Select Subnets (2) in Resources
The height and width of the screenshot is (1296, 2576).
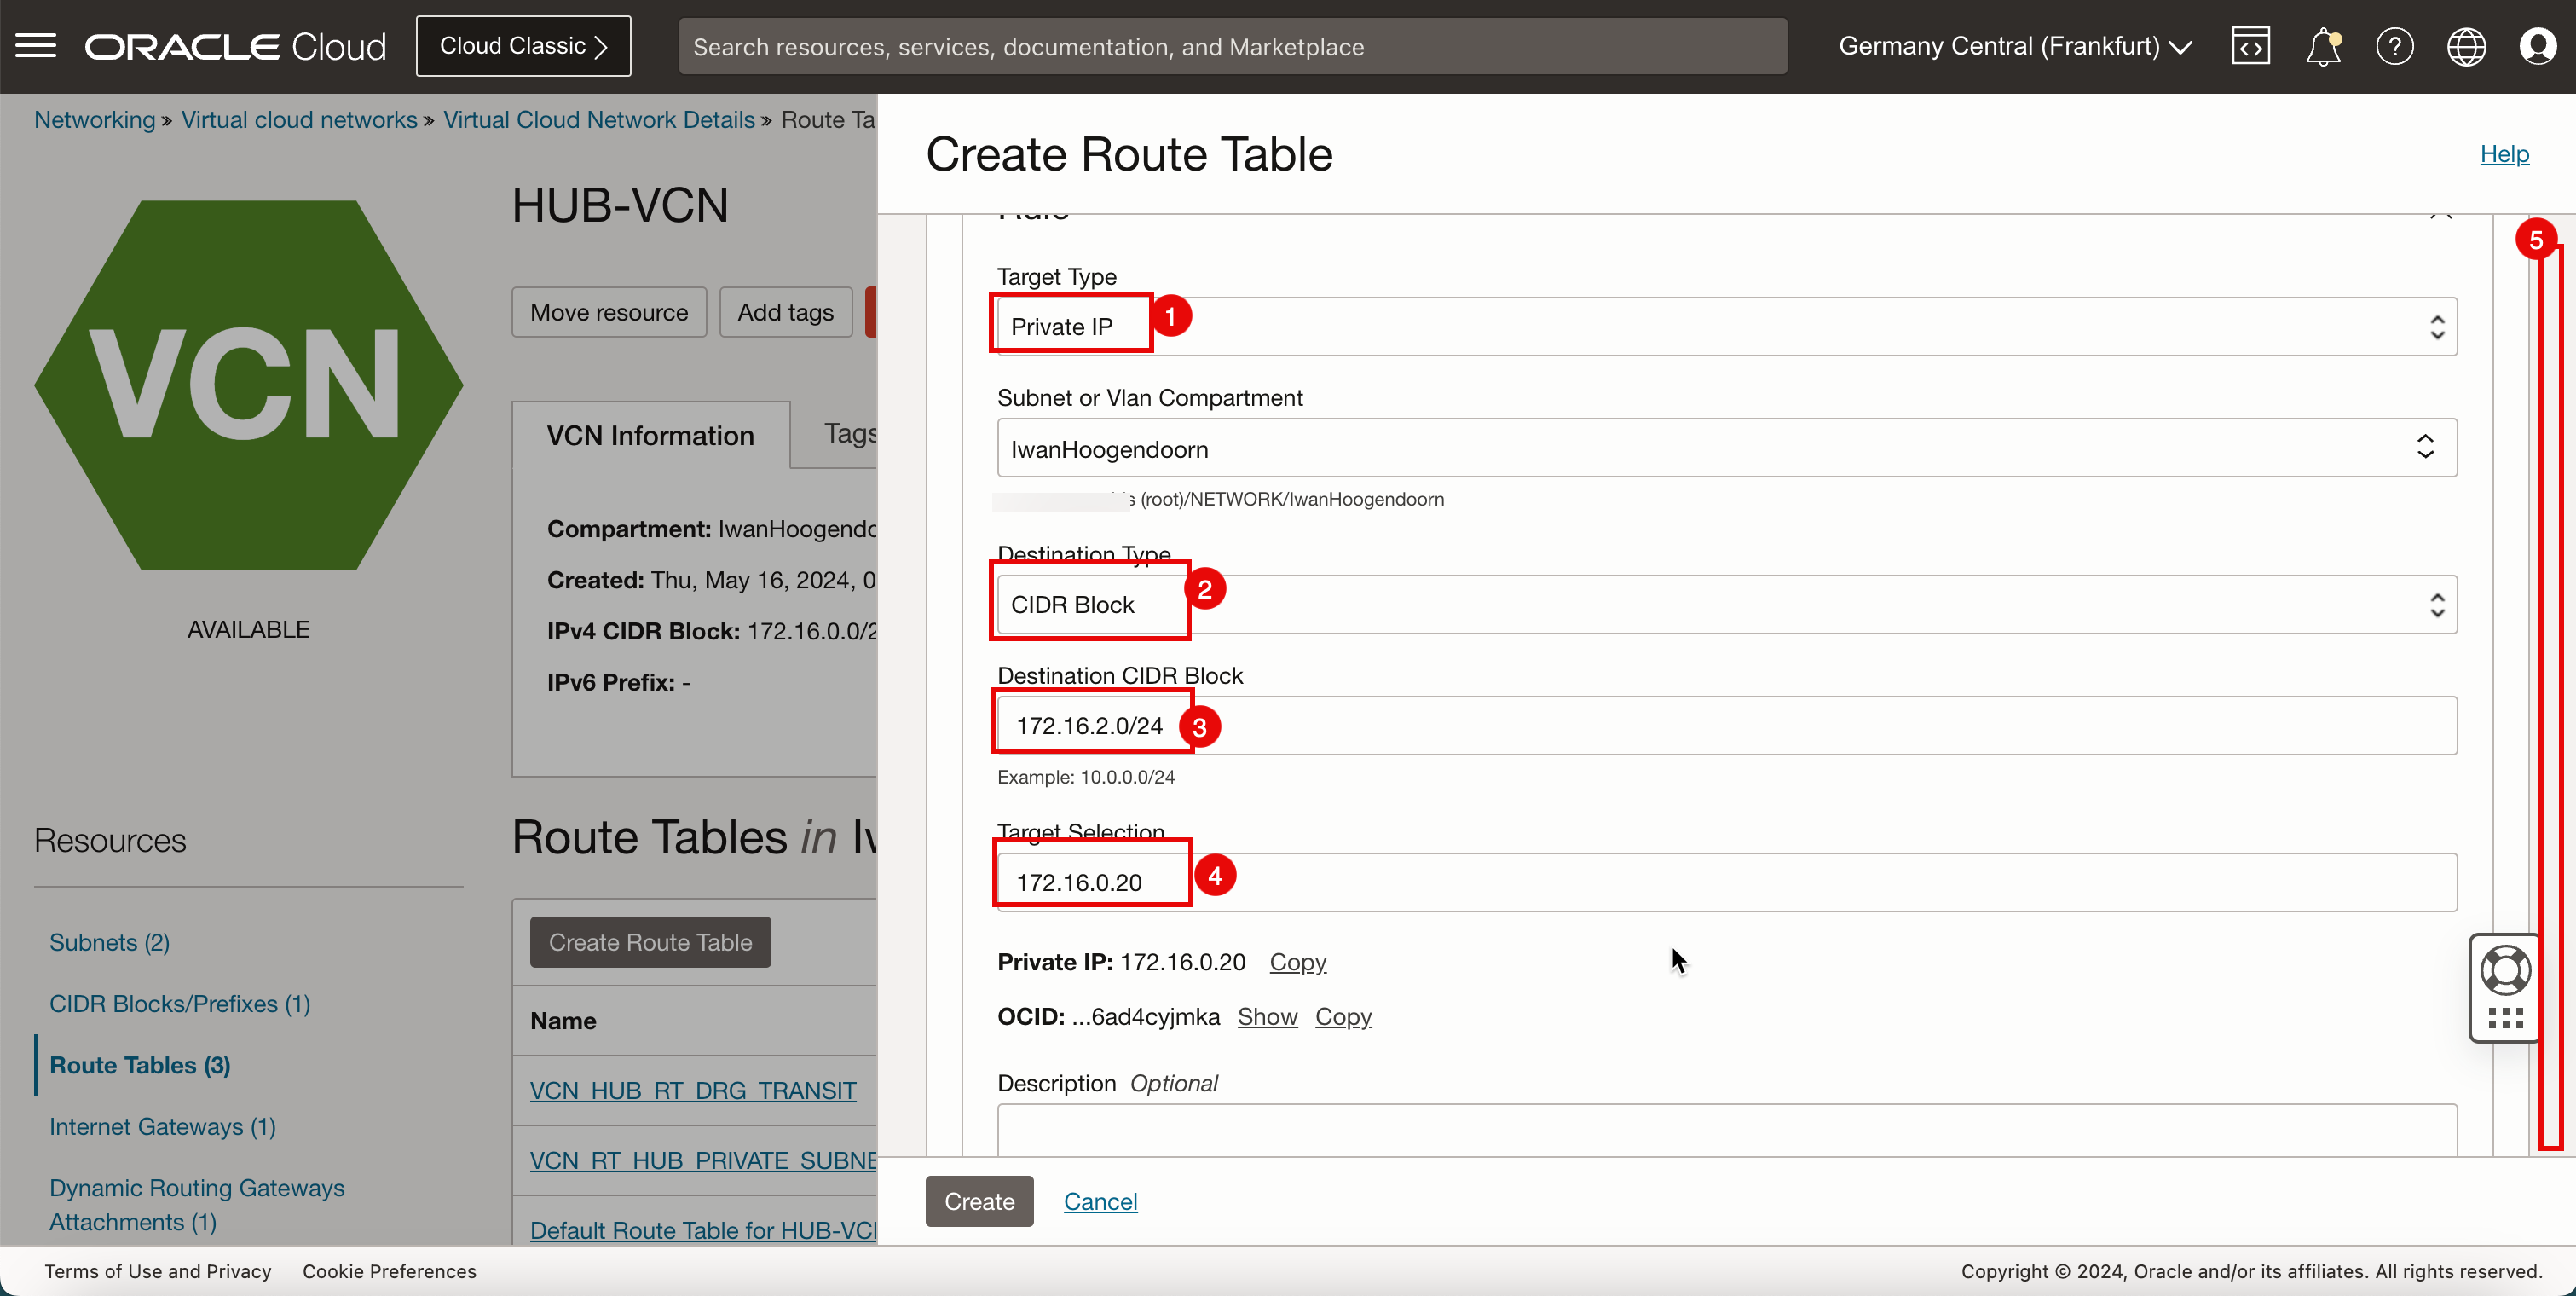[x=109, y=942]
